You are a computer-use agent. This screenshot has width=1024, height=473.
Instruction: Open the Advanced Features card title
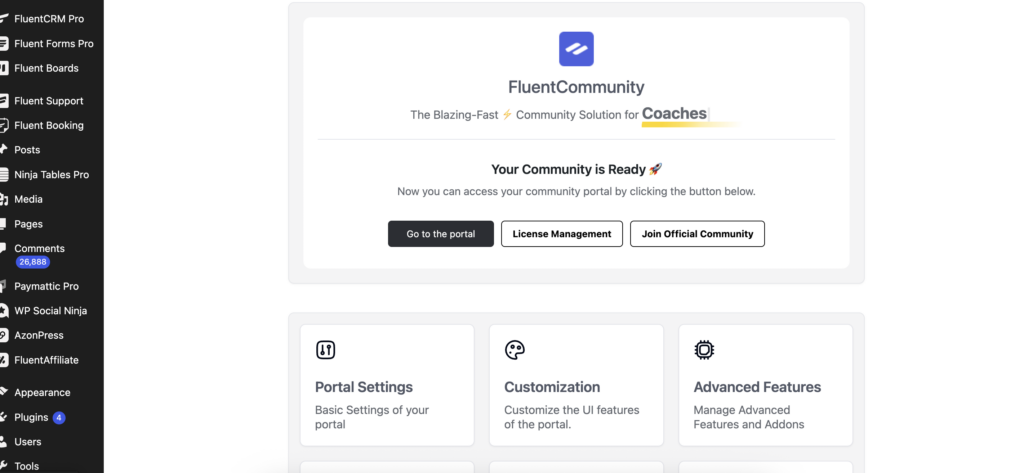757,387
